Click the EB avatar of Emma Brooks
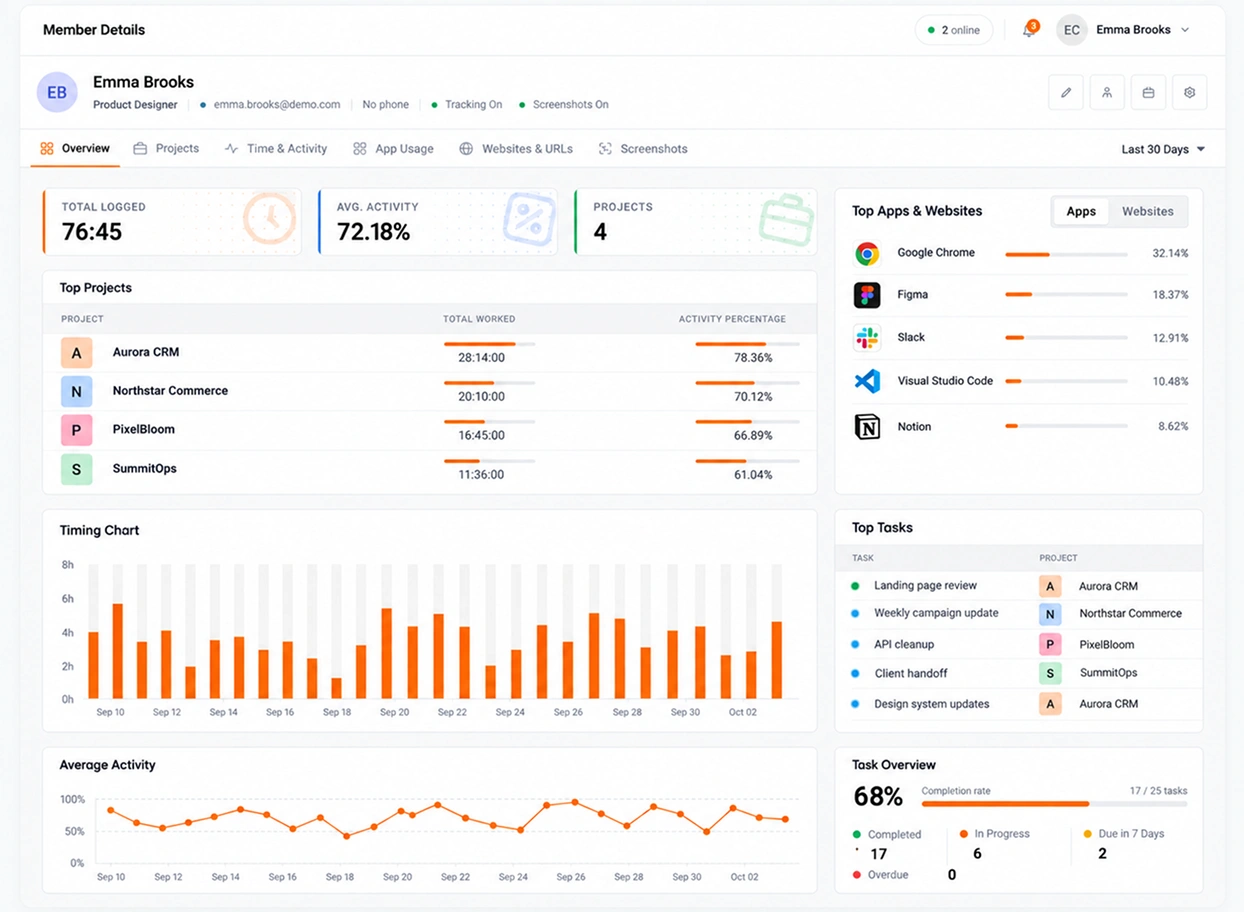 pyautogui.click(x=57, y=92)
